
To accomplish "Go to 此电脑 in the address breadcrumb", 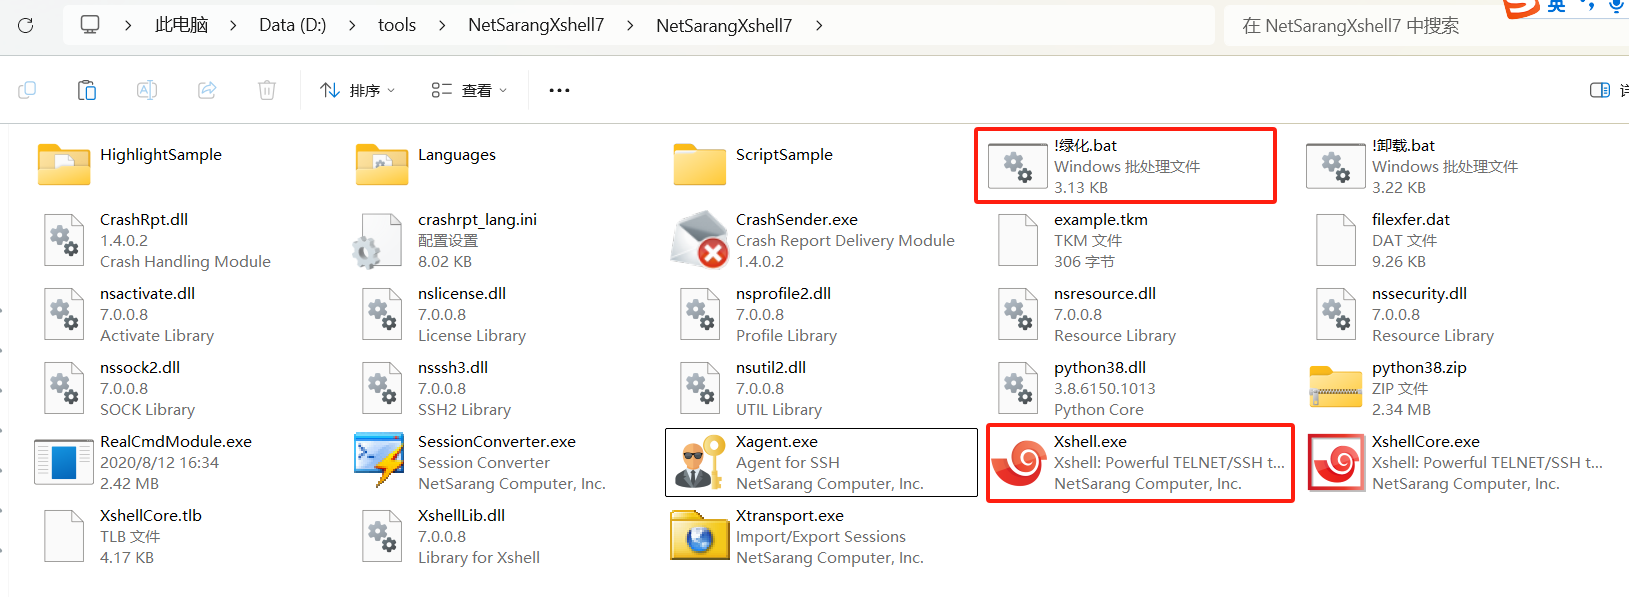I will pos(181,25).
